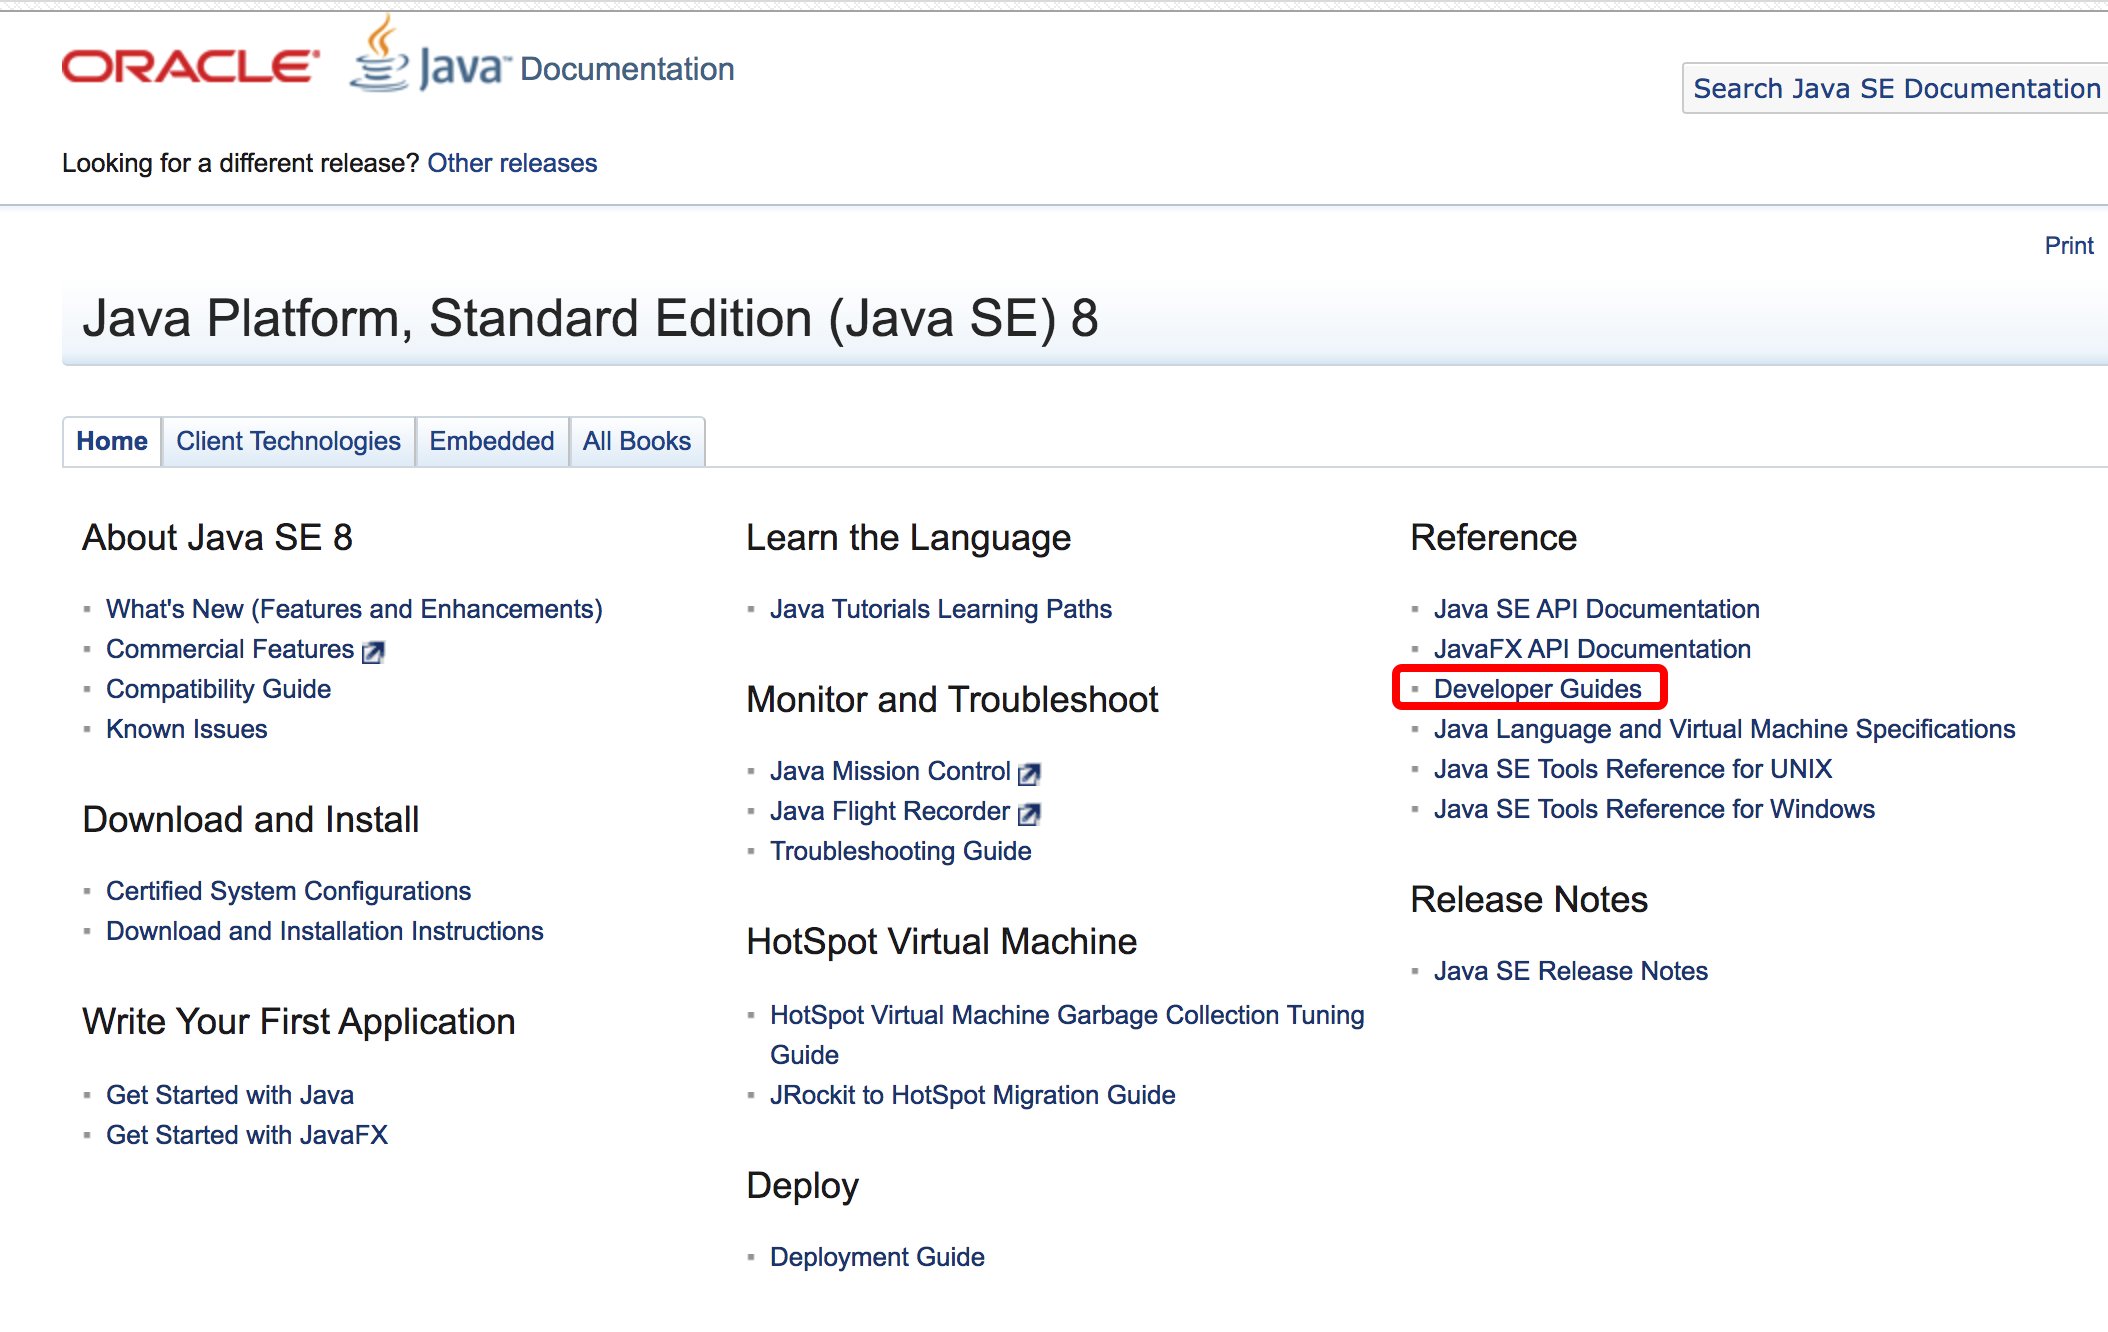Open the Developer Guides link
This screenshot has width=2108, height=1332.
coord(1538,689)
